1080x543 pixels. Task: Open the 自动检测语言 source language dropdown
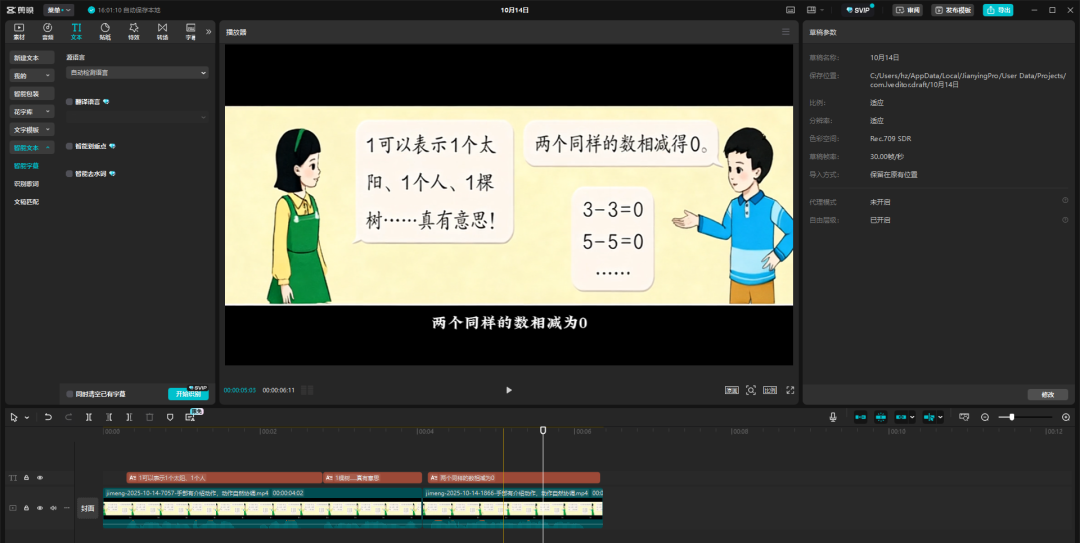[x=137, y=72]
